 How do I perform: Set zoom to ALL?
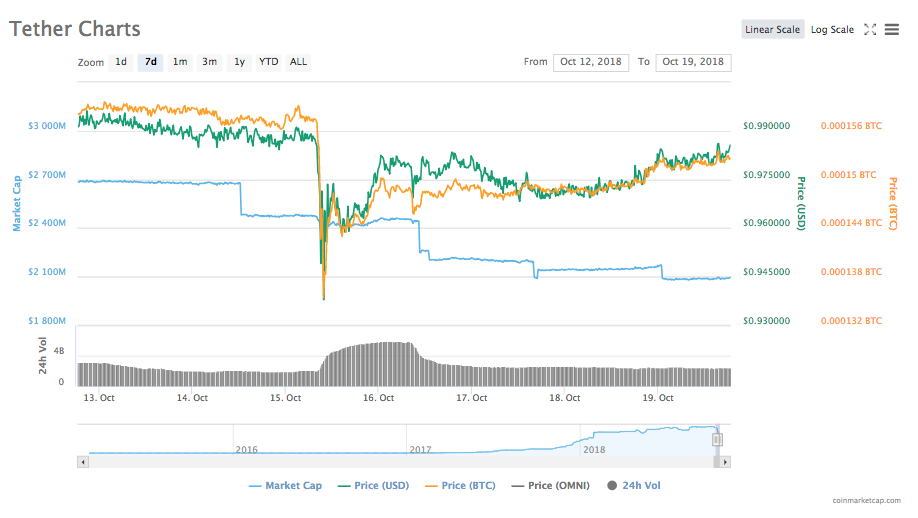(299, 62)
